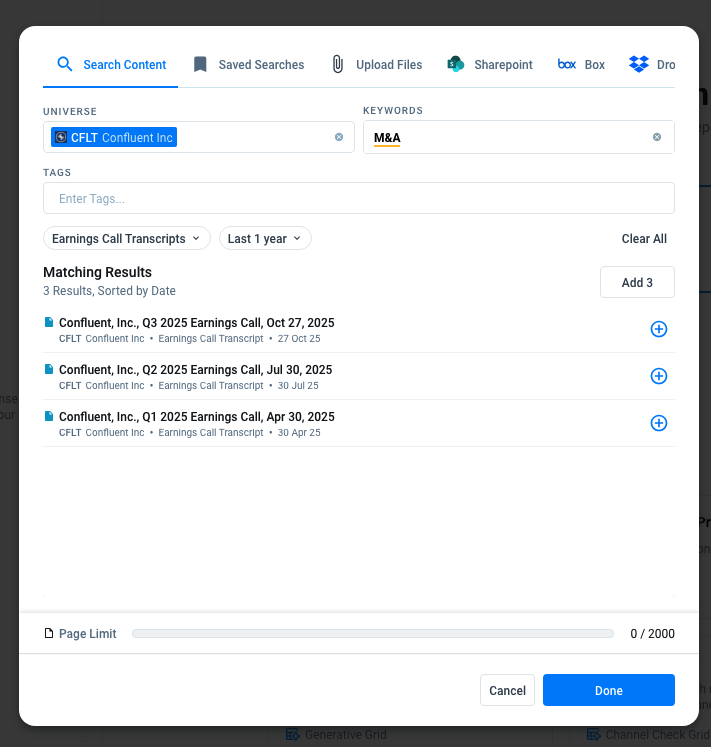The width and height of the screenshot is (711, 747).
Task: Click the Page Limit progress bar
Action: [x=372, y=633]
